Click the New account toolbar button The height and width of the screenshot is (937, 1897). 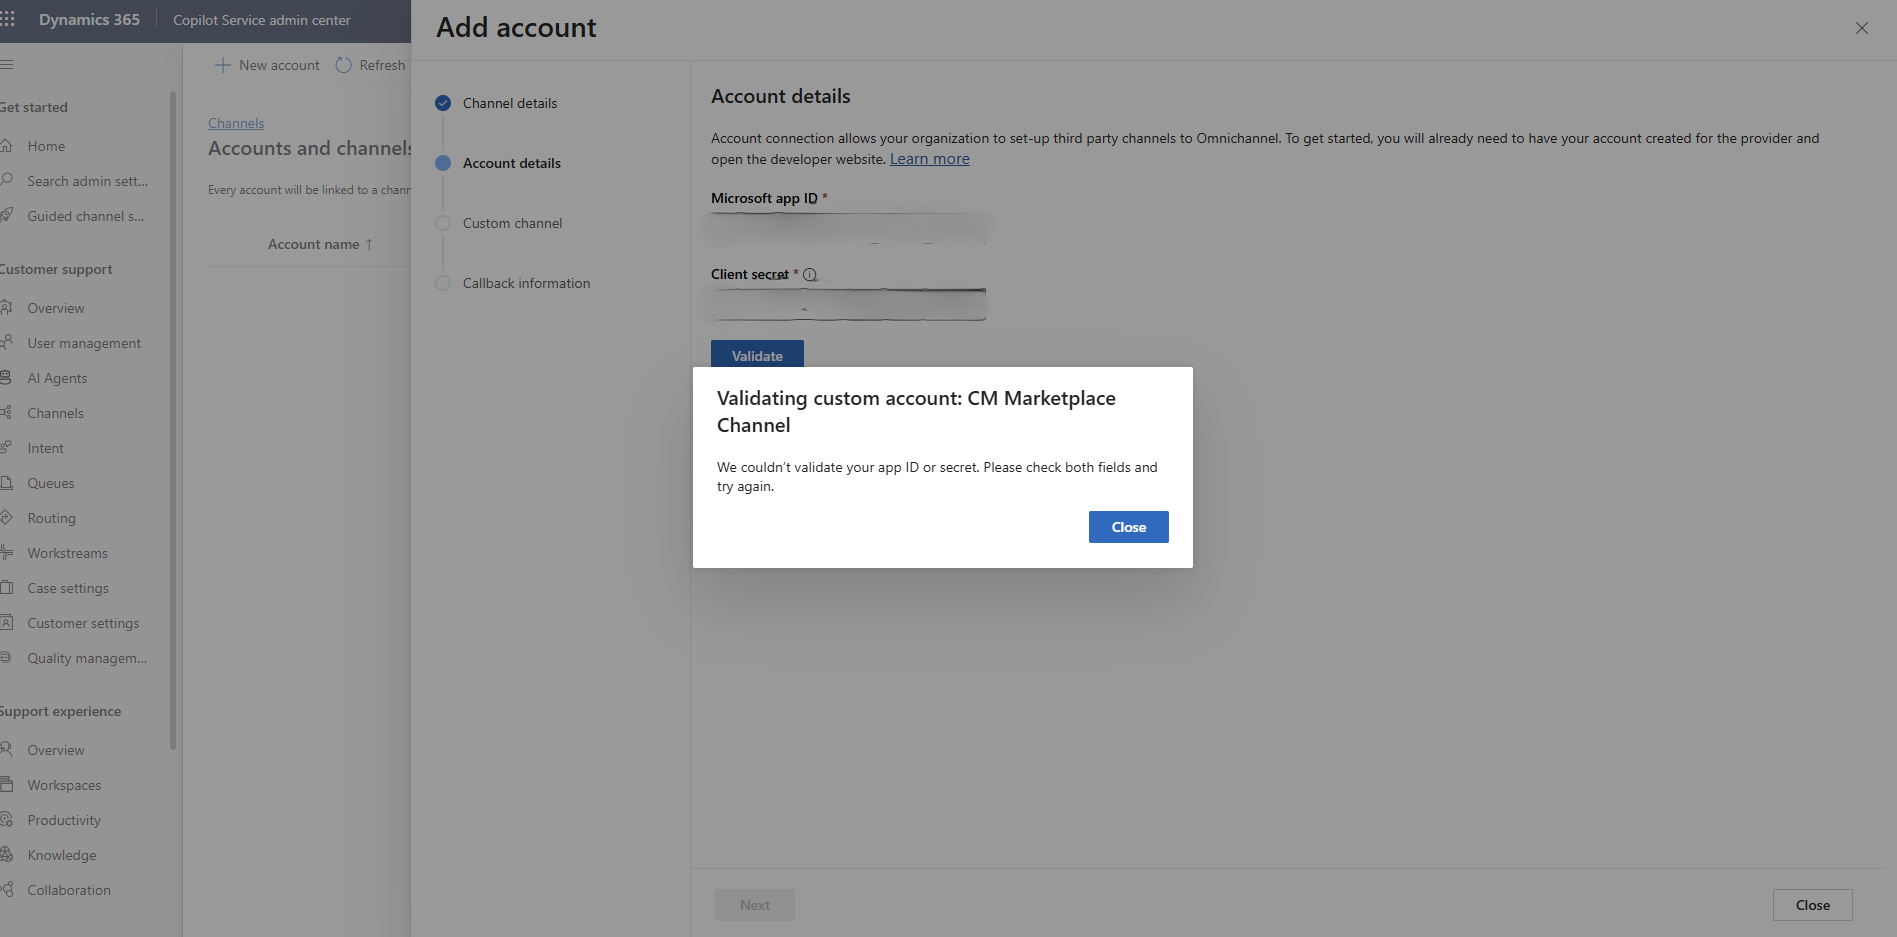coord(268,65)
